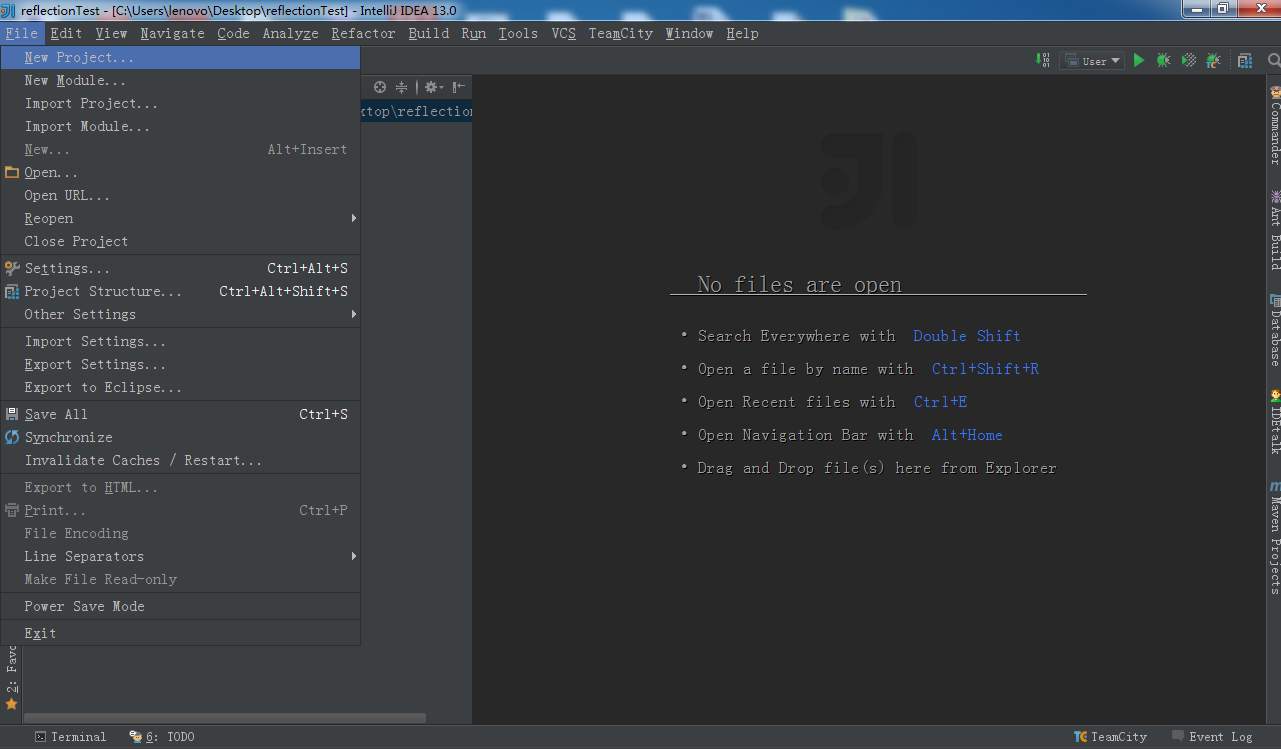The height and width of the screenshot is (749, 1281).
Task: Choose Export Settings...
Action: point(180,364)
